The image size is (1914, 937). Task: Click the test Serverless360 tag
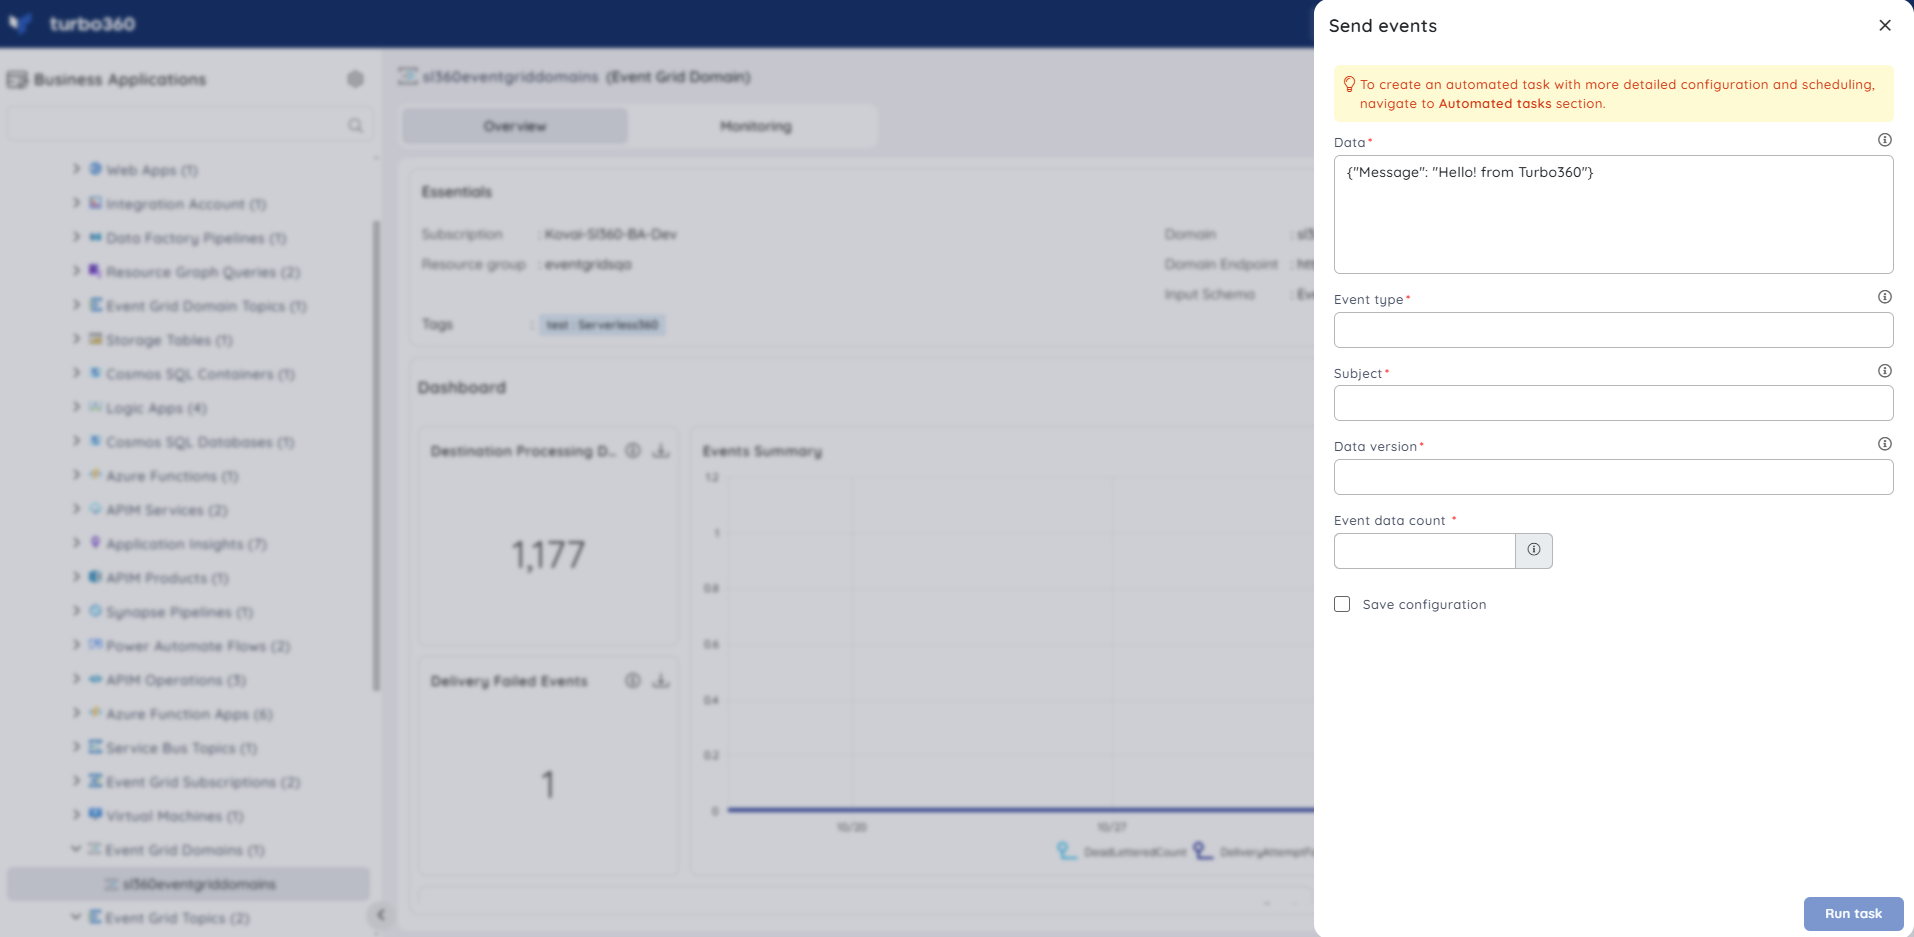[603, 324]
